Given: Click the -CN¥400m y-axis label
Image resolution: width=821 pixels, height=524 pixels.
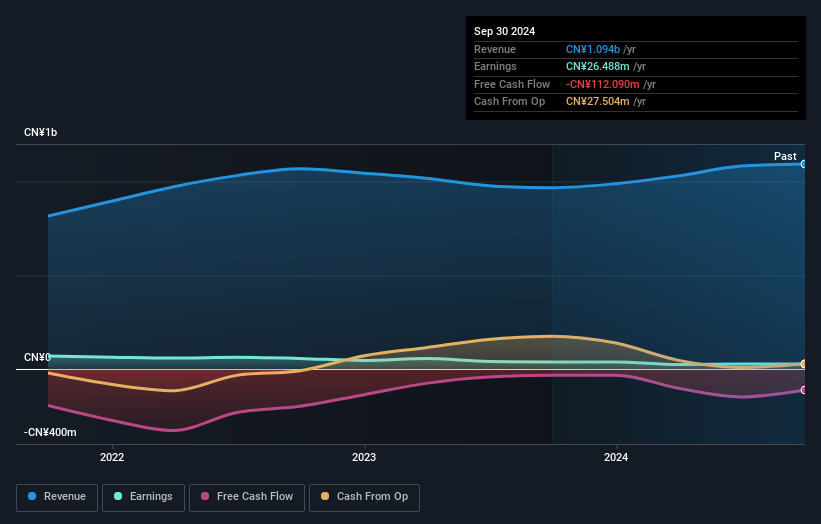Looking at the screenshot, I should point(50,432).
